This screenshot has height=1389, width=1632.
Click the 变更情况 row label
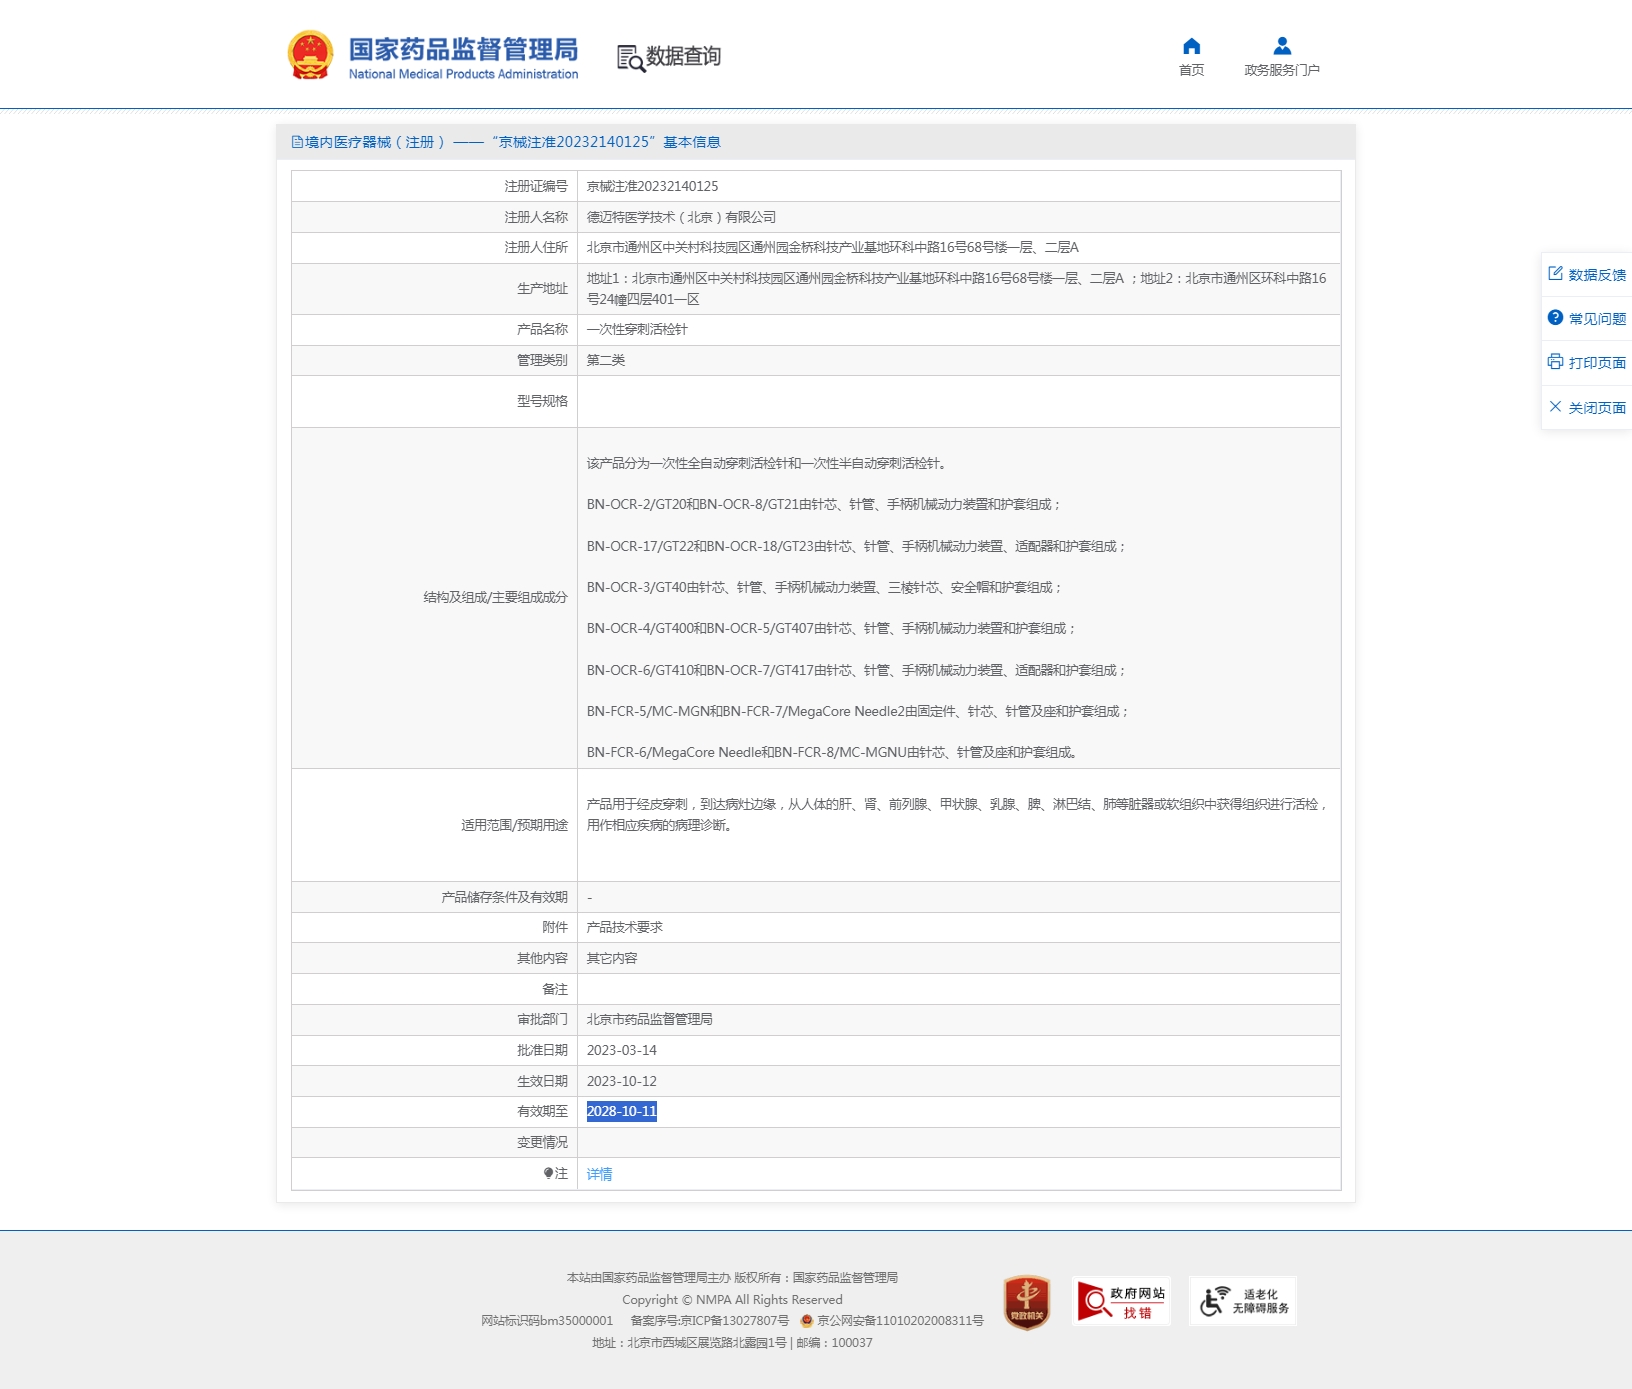pos(542,1142)
